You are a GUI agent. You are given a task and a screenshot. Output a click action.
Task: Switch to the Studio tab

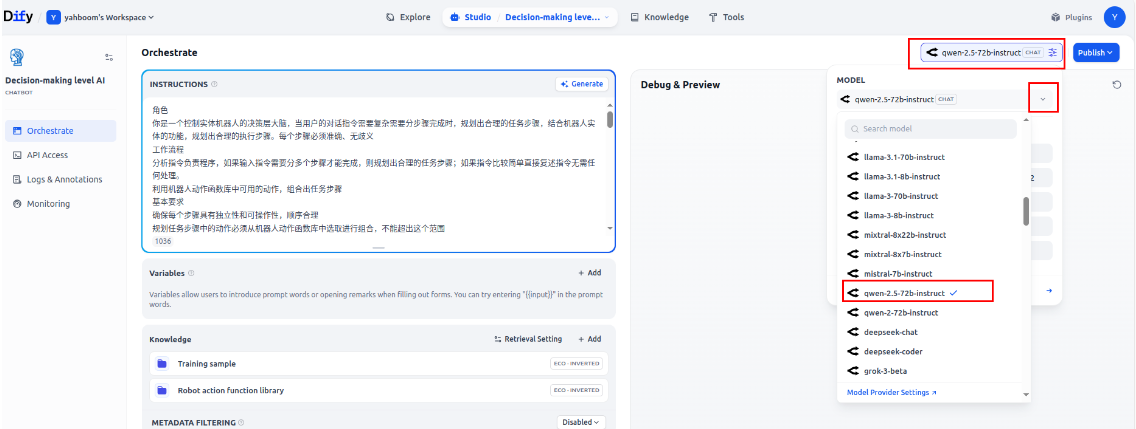[x=470, y=17]
